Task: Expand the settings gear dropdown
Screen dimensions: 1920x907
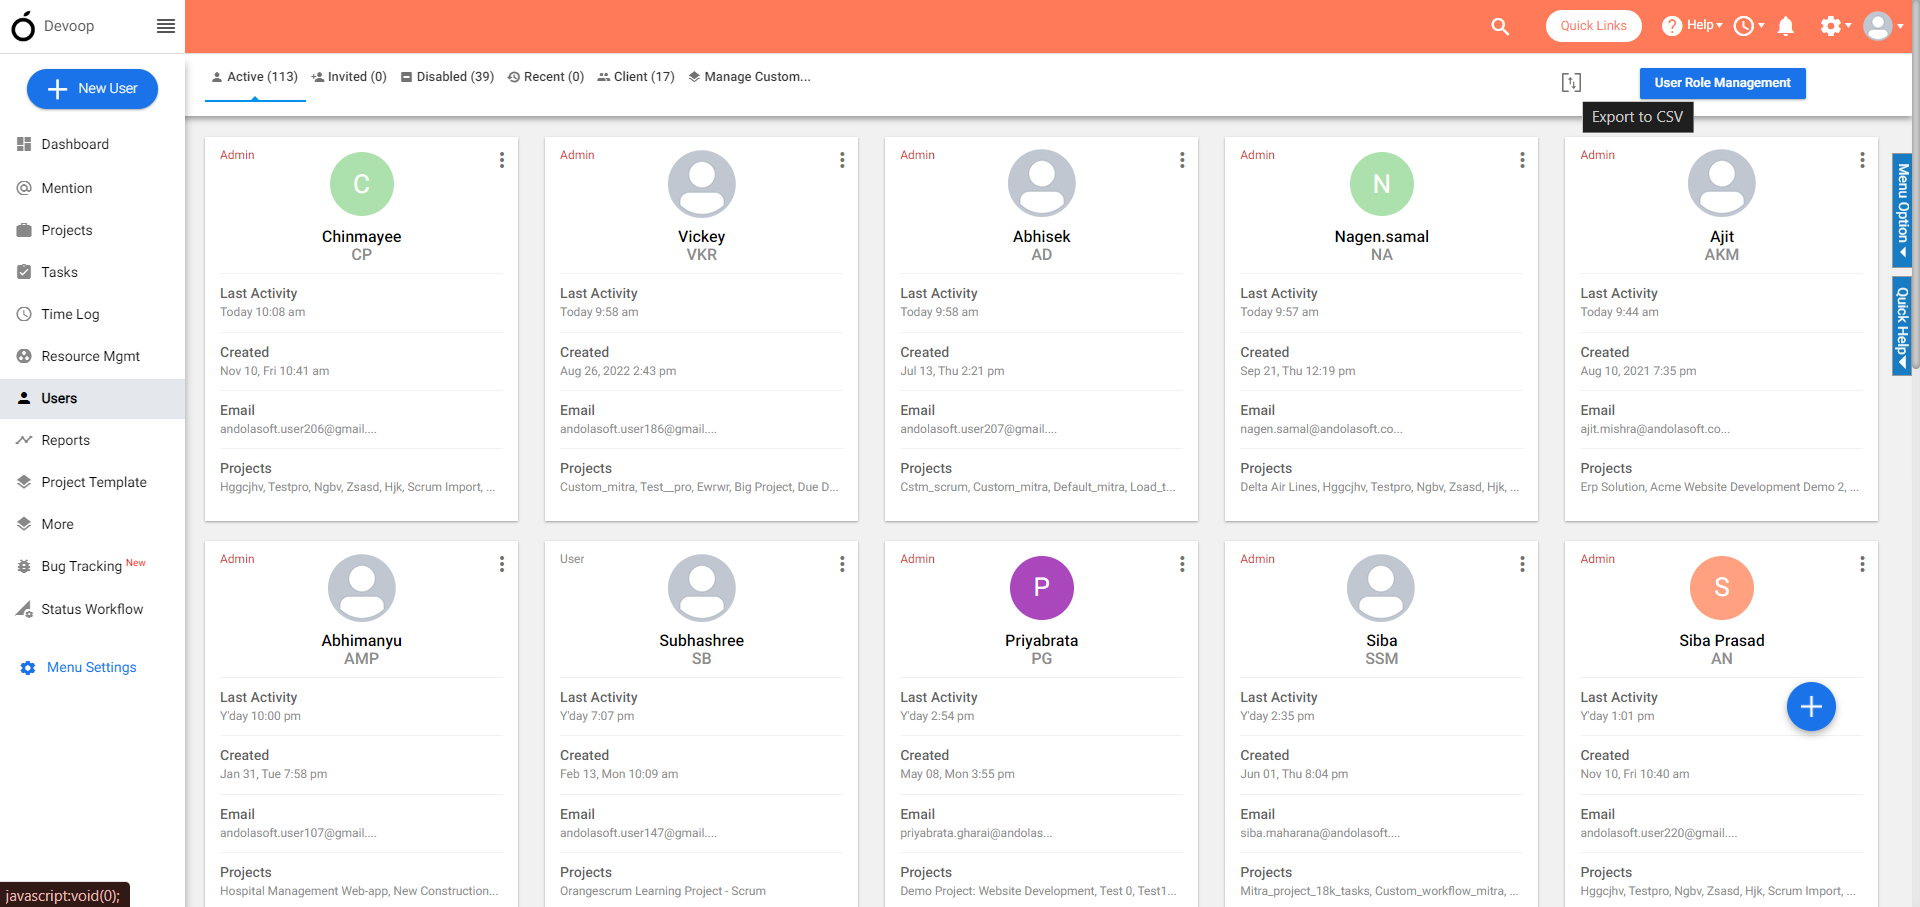Action: (1833, 26)
